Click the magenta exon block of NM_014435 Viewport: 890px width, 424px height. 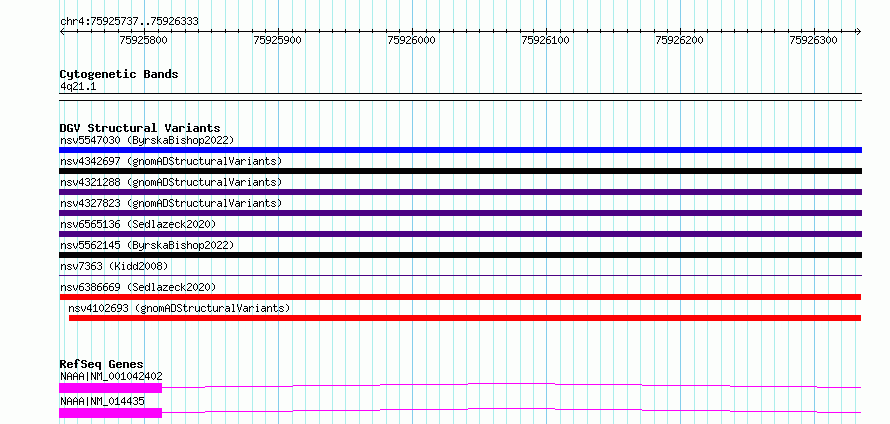click(111, 413)
